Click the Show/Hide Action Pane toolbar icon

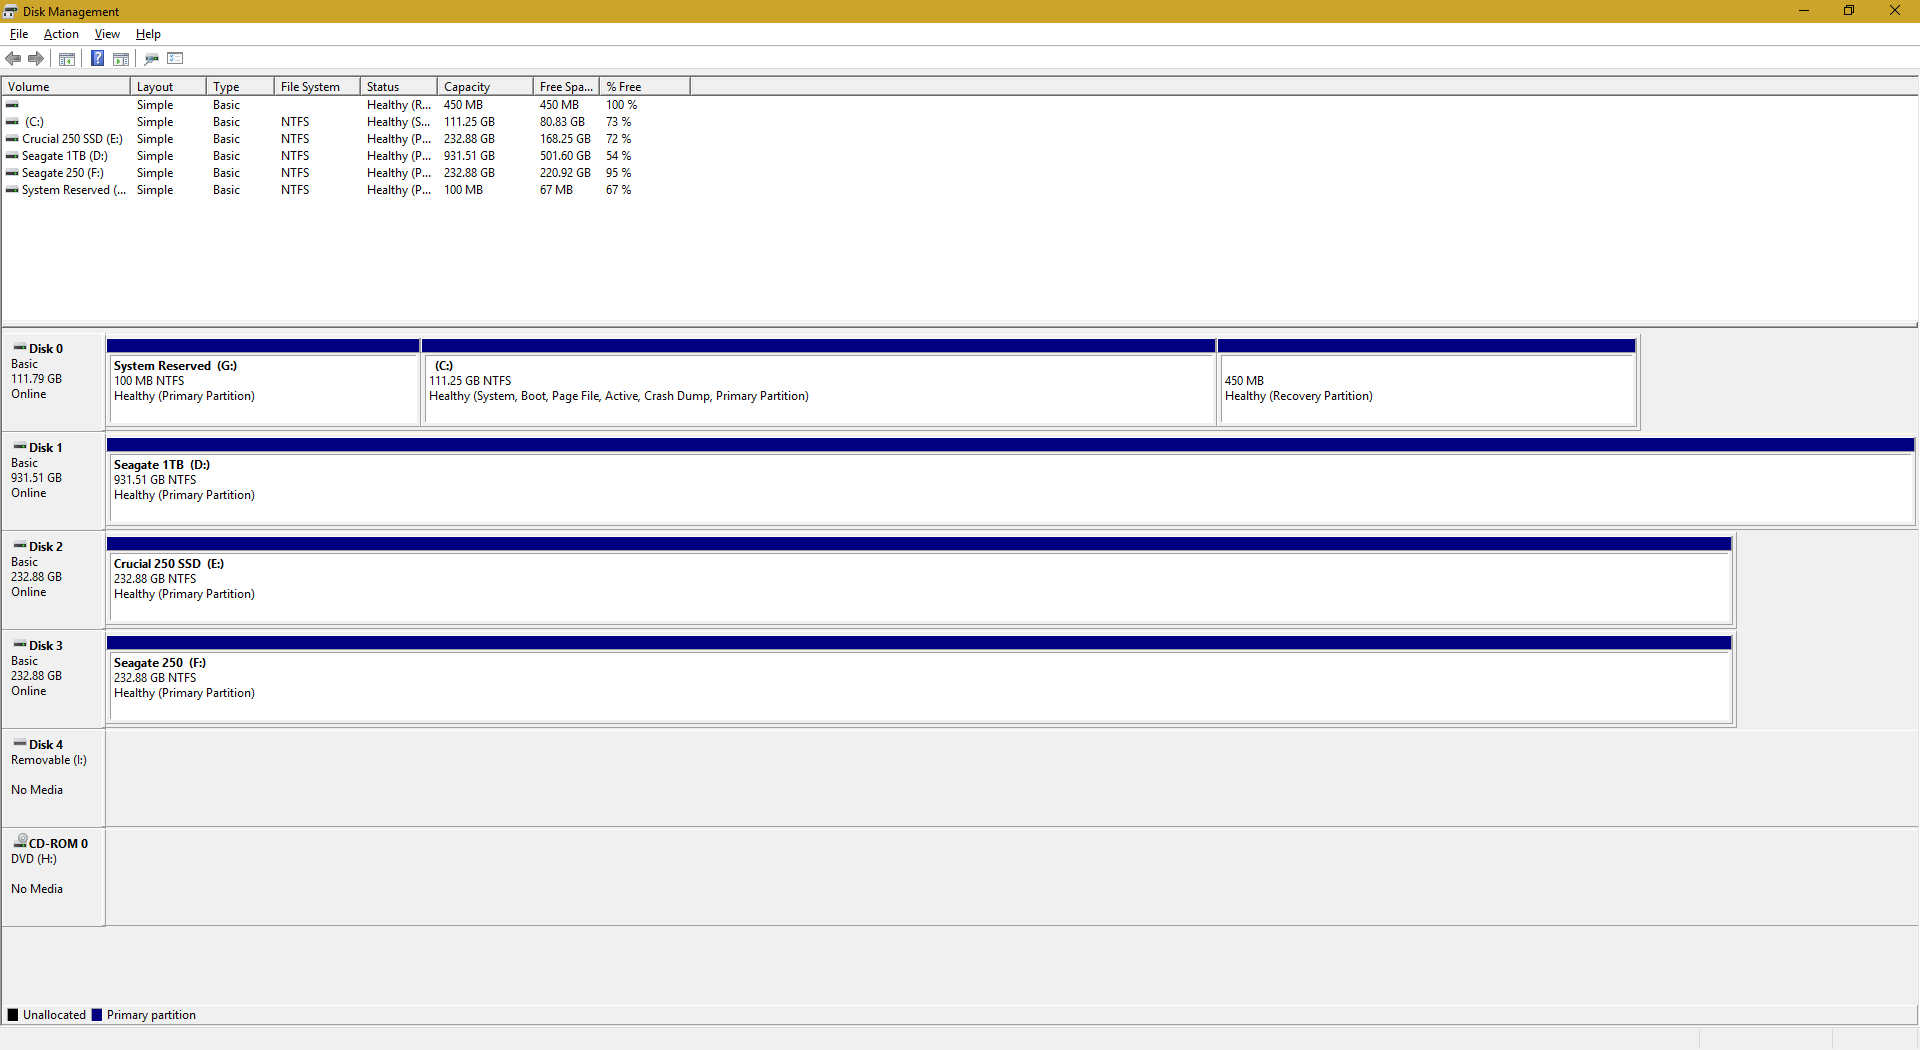(x=121, y=59)
